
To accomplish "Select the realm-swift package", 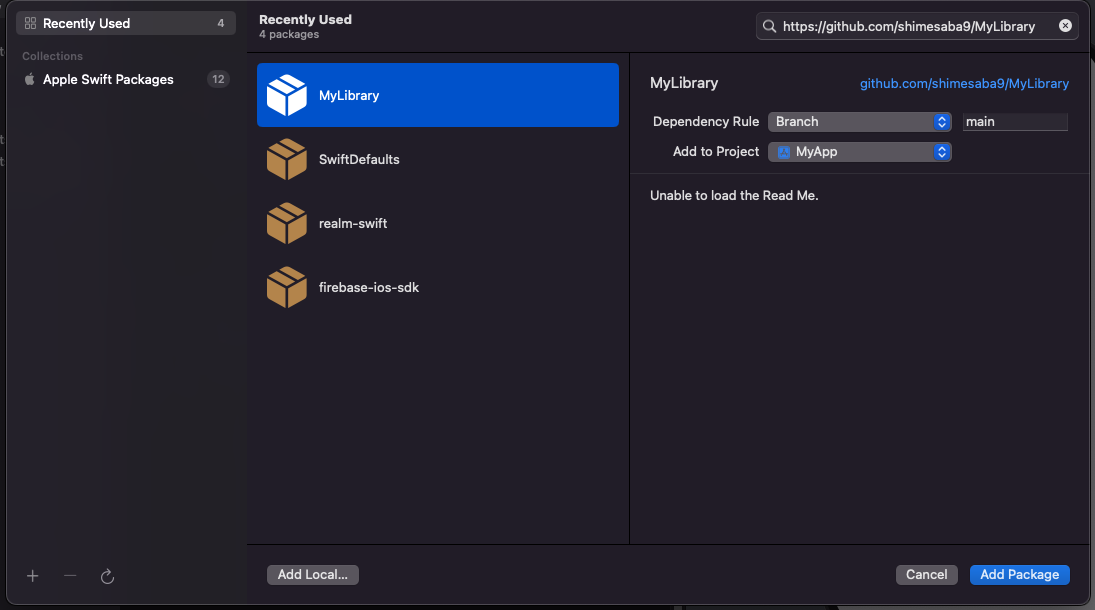I will pos(438,224).
